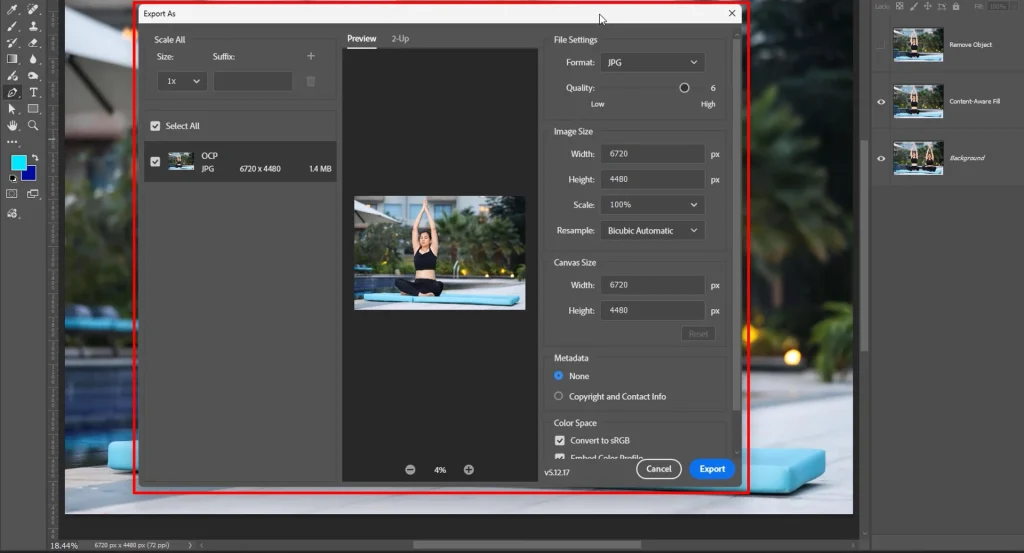Image resolution: width=1024 pixels, height=553 pixels.
Task: Select the Eyedropper tool
Action: (x=12, y=10)
